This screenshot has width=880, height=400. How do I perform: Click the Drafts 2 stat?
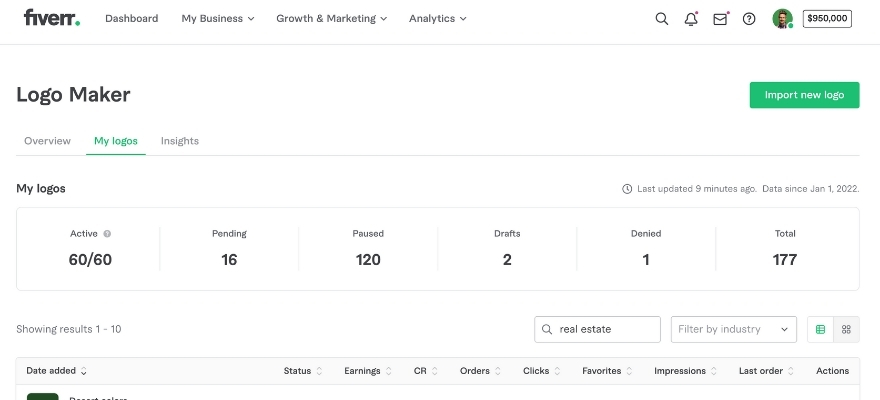tap(507, 249)
